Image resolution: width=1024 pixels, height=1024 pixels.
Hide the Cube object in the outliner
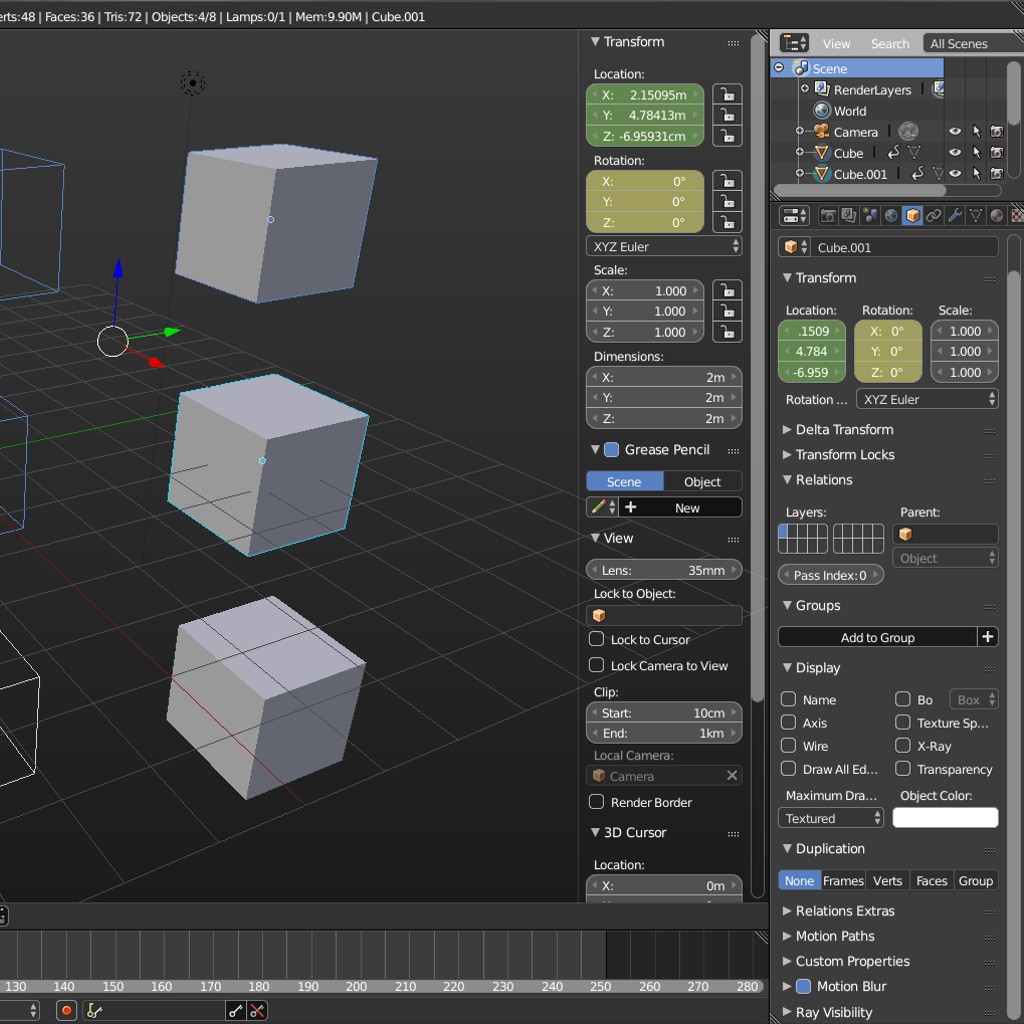tap(955, 152)
